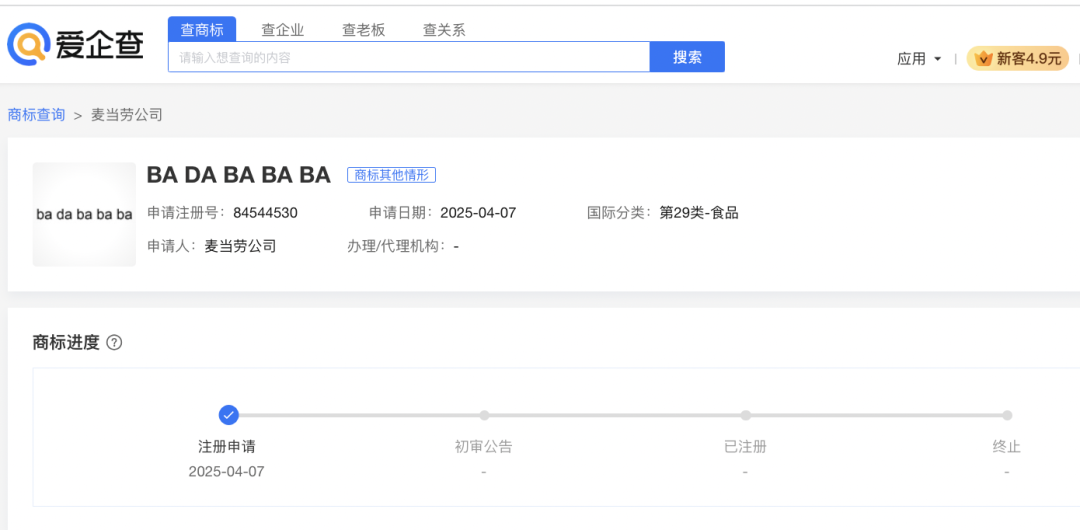Open the 商标查询 breadcrumb link
The image size is (1080, 530).
[37, 115]
